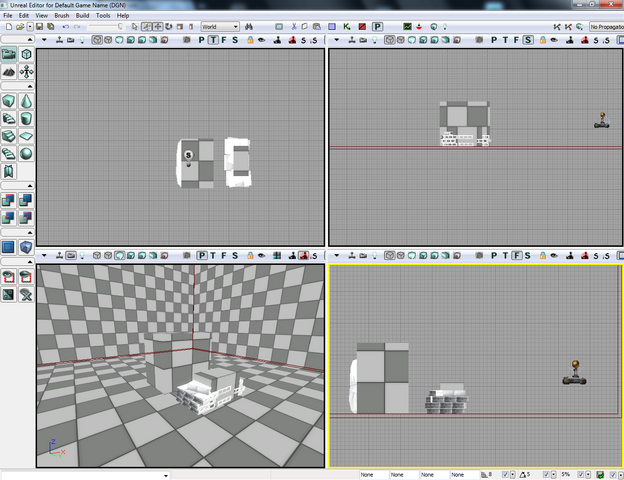The height and width of the screenshot is (480, 624).
Task: Click the Cut scissors icon
Action: pos(294,27)
